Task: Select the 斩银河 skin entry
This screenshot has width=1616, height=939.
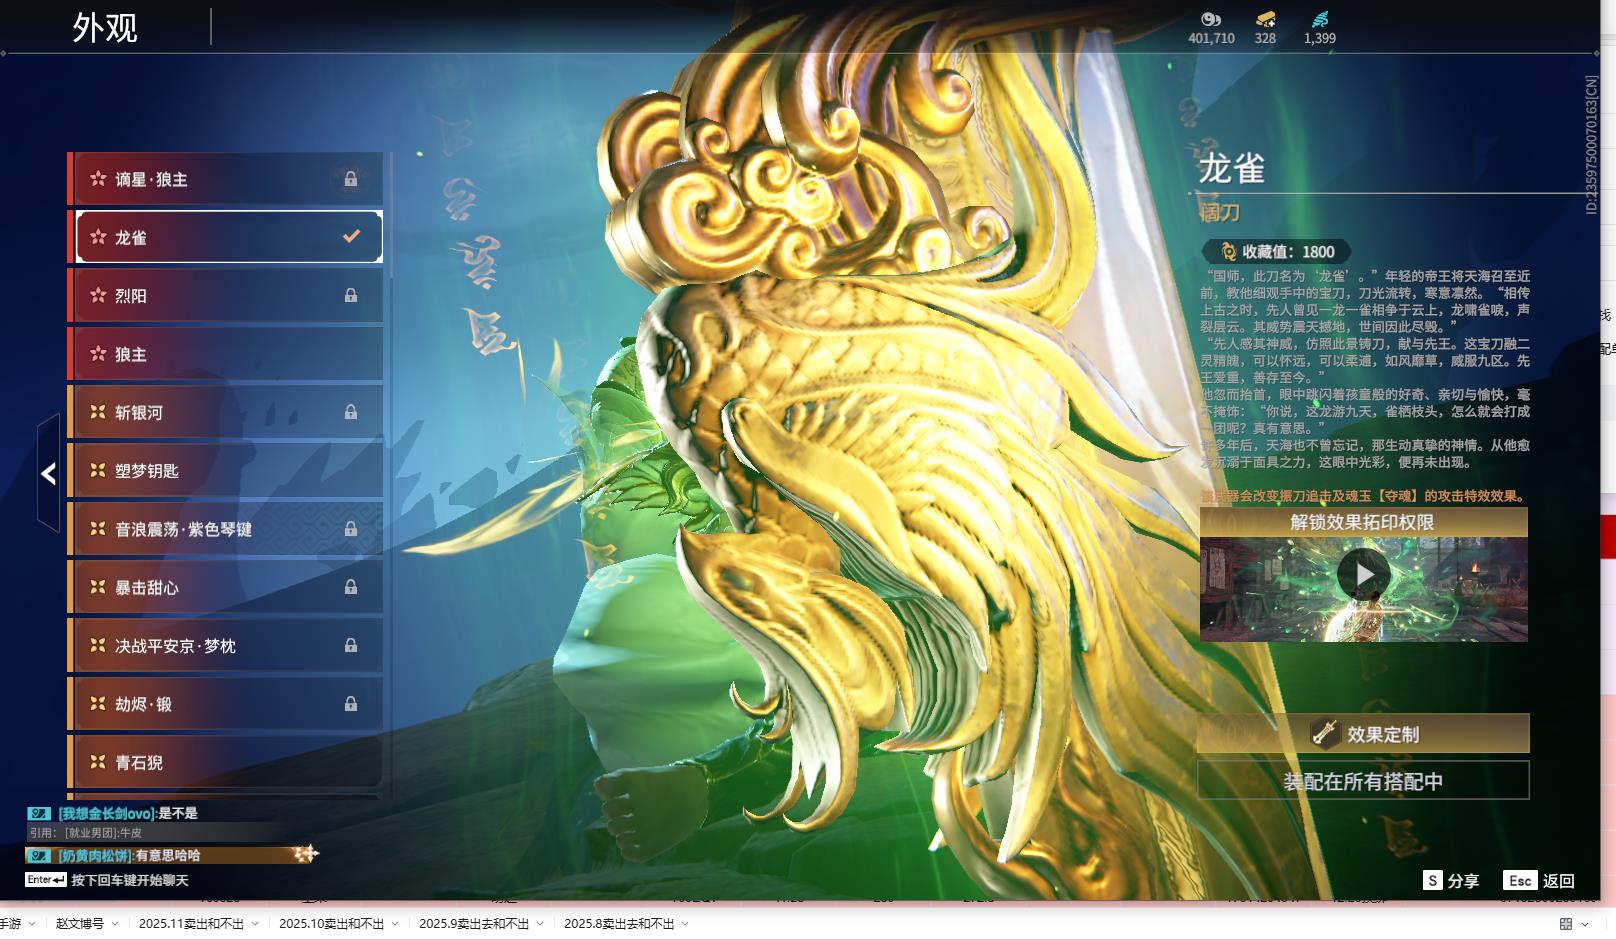Action: [226, 412]
